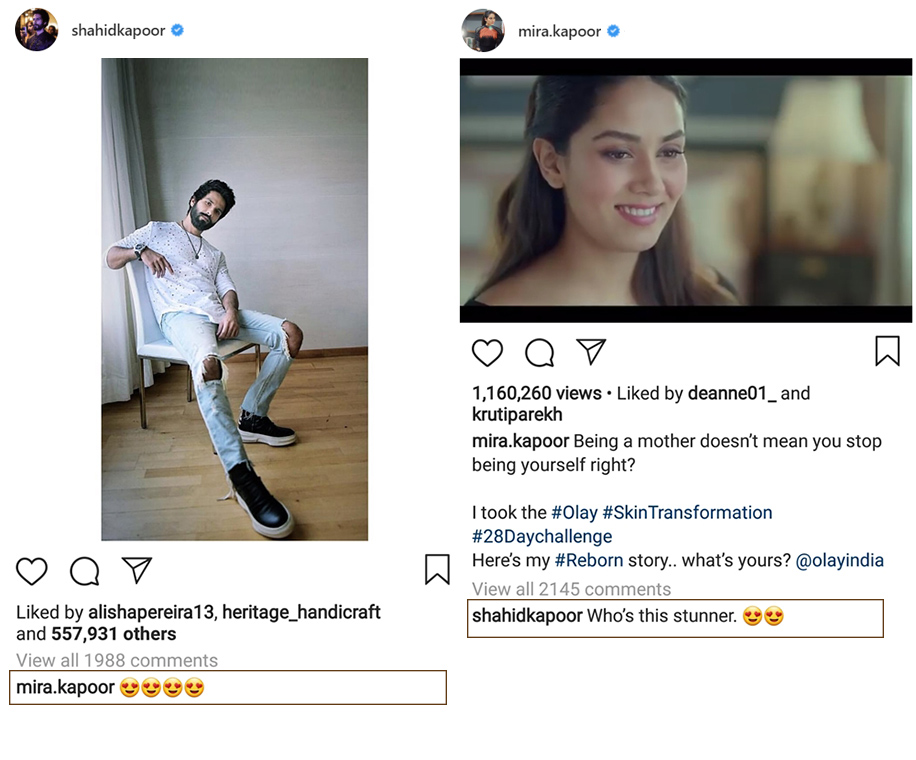
Task: Open comments on shahidkapoor's post
Action: point(85,571)
